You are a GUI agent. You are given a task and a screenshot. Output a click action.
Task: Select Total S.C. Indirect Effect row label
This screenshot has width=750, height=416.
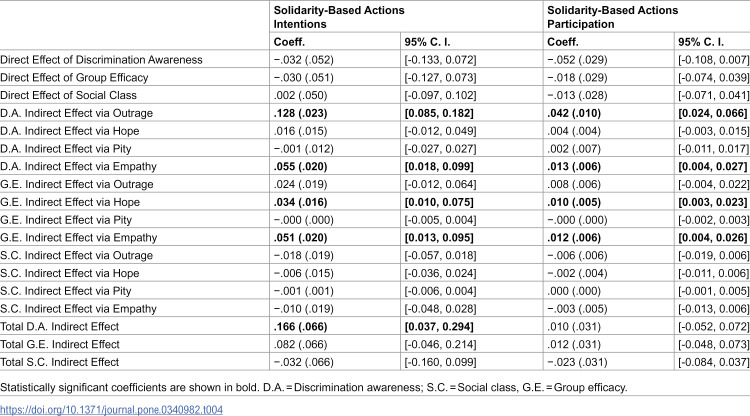click(x=59, y=362)
